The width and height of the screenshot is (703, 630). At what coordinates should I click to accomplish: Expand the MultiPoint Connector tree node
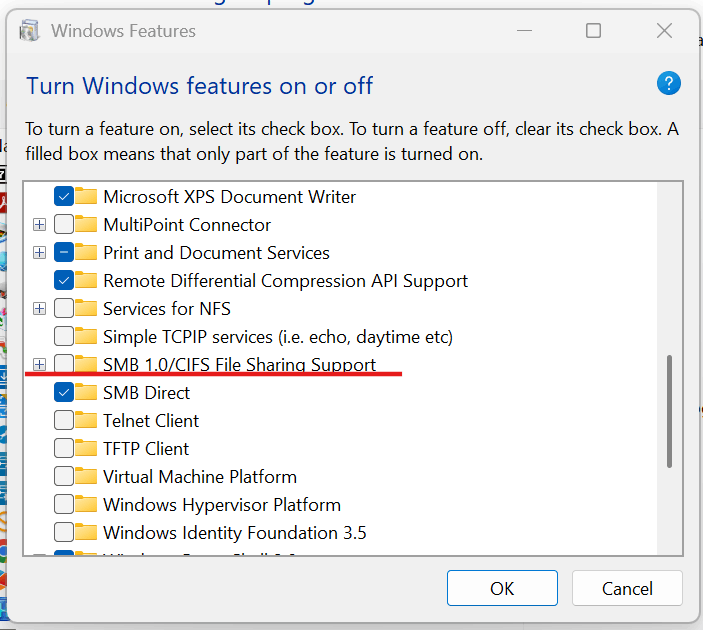coord(39,224)
